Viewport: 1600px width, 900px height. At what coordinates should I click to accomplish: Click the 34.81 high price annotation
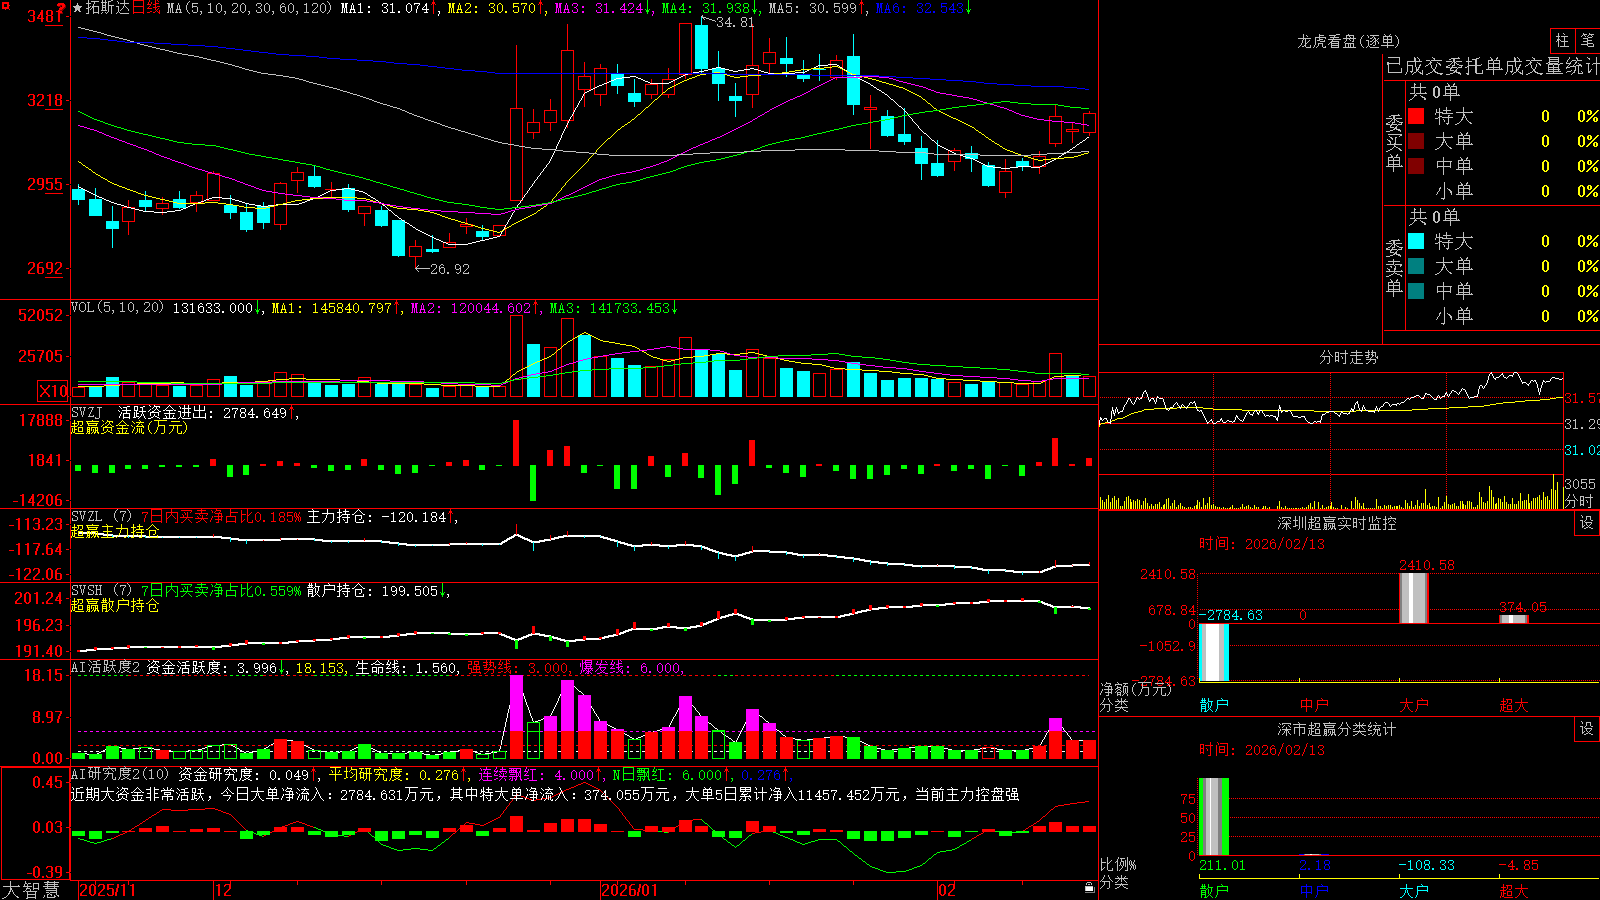(x=735, y=22)
